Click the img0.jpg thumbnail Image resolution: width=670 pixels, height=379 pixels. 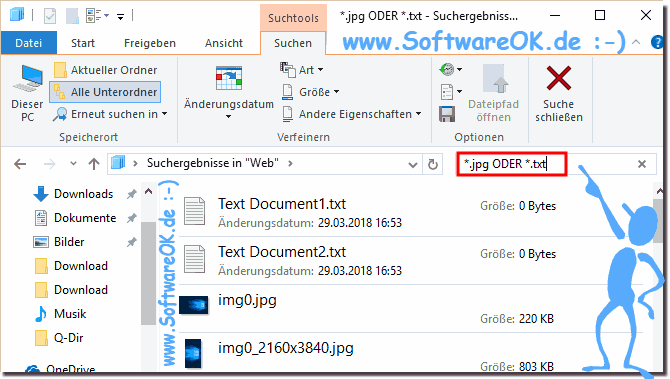(x=194, y=305)
